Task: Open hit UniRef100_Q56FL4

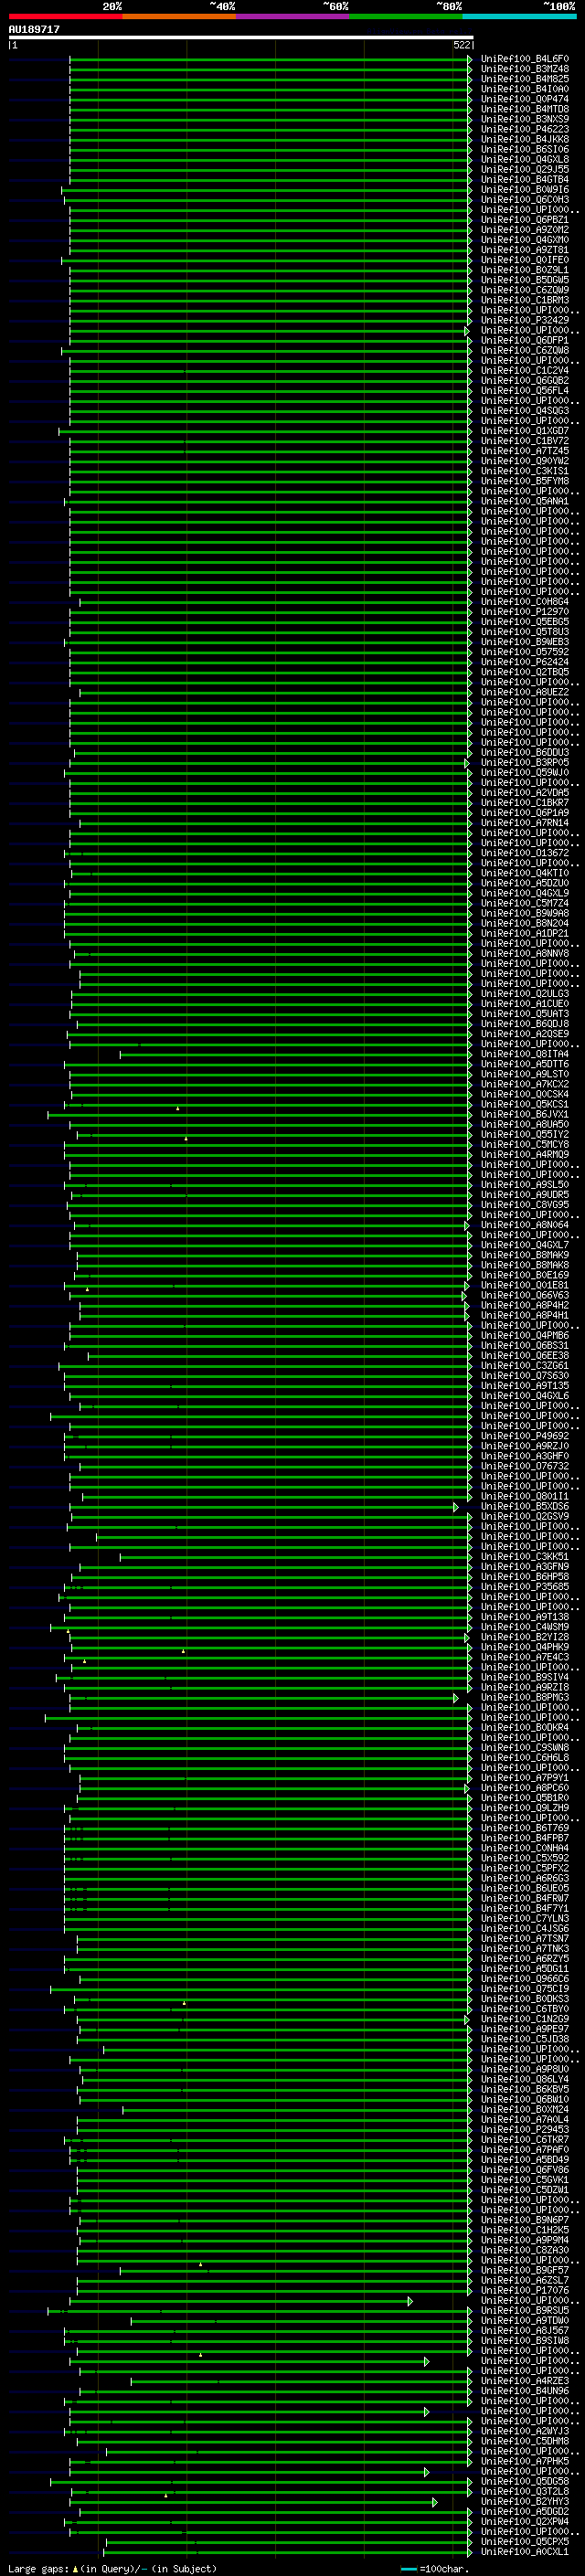Action: pos(525,391)
